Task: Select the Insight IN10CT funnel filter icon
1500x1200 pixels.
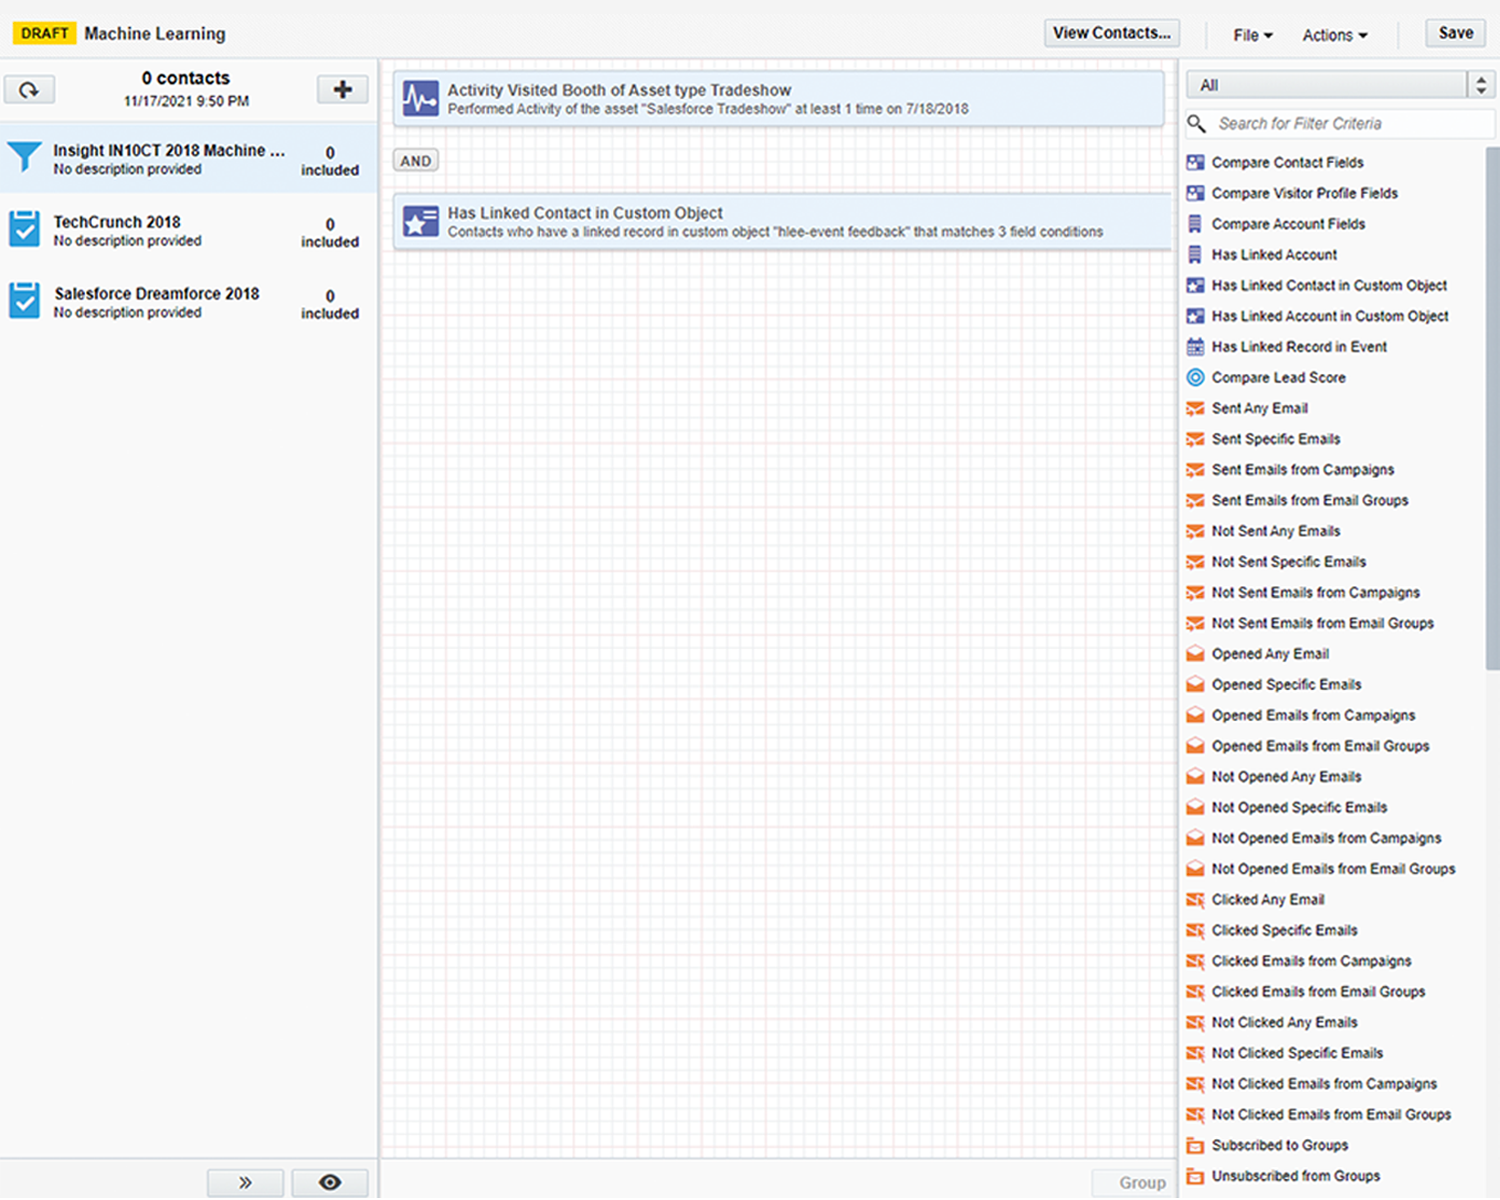Action: (25, 158)
